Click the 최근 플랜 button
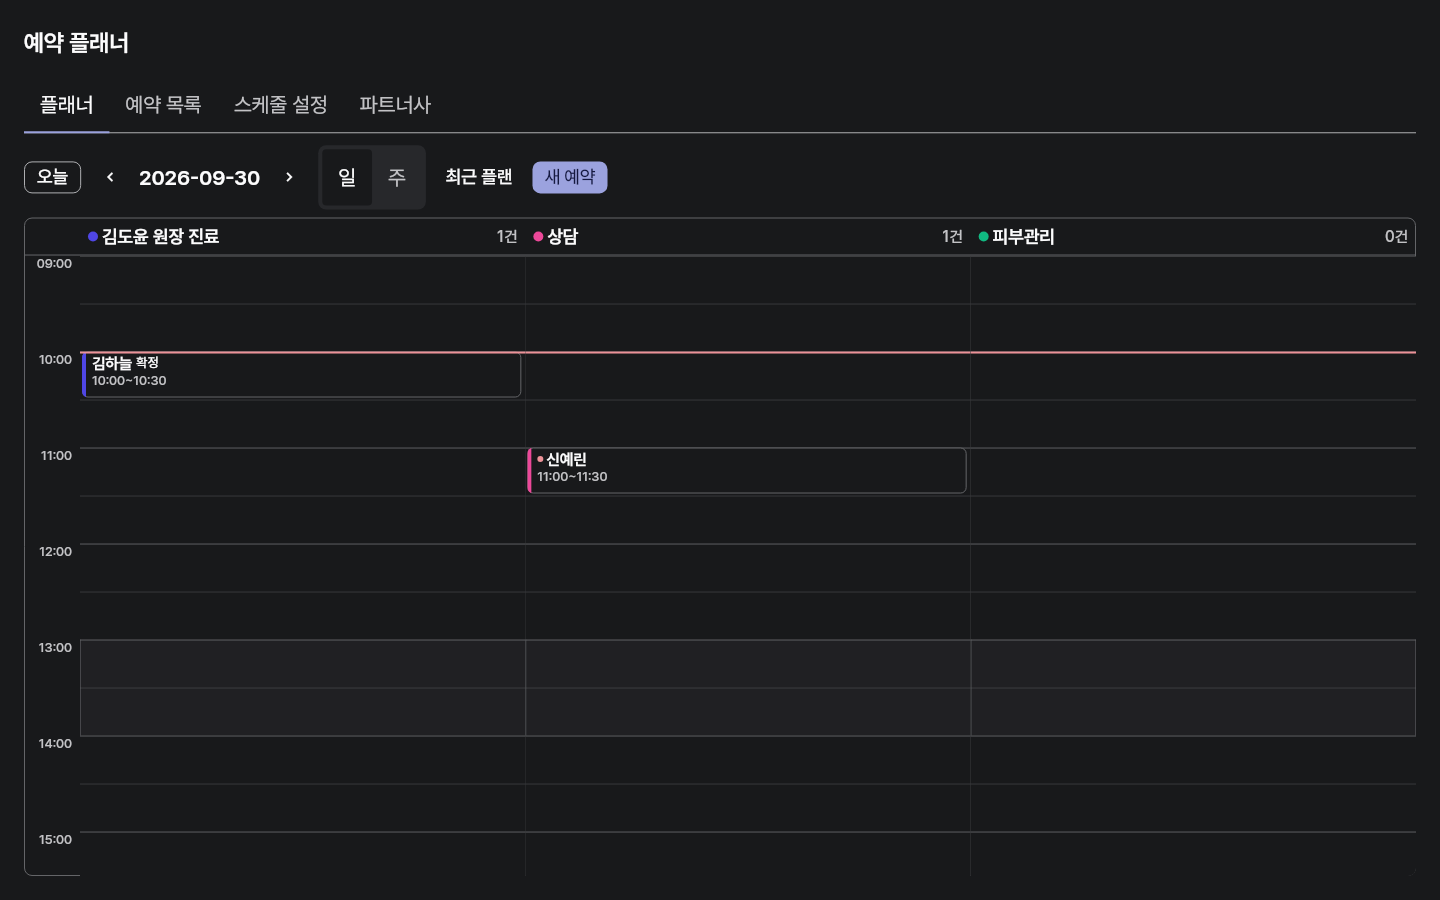The height and width of the screenshot is (900, 1440). point(479,177)
